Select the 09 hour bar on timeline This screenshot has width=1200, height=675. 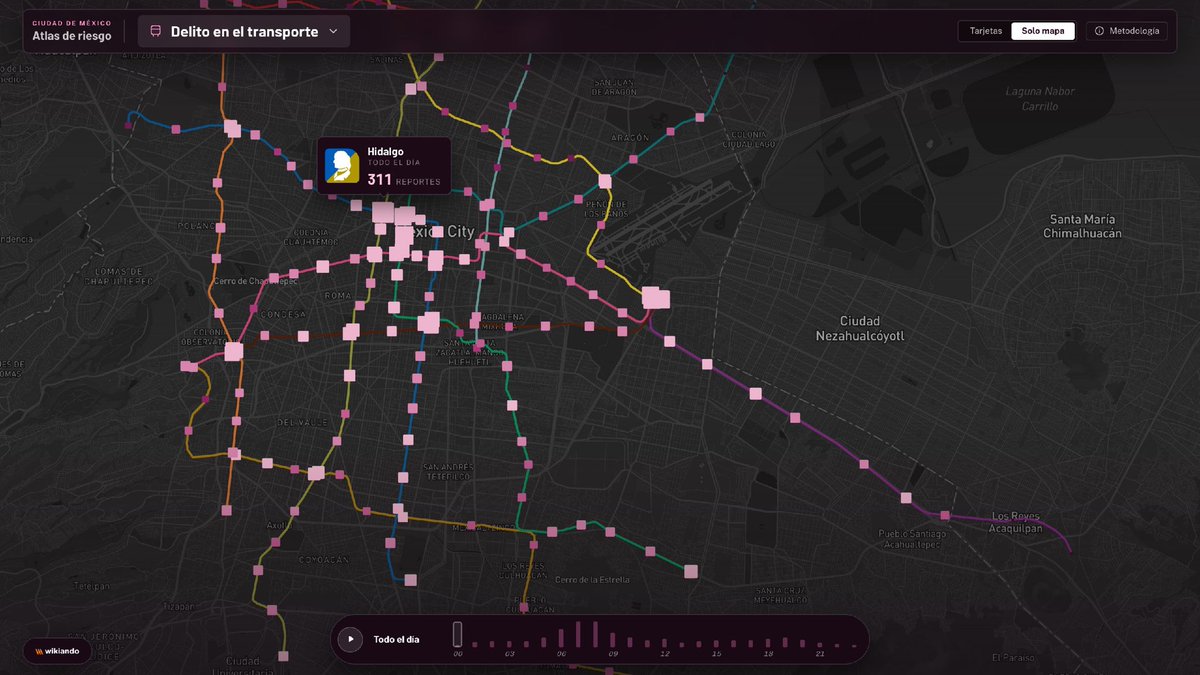click(613, 641)
